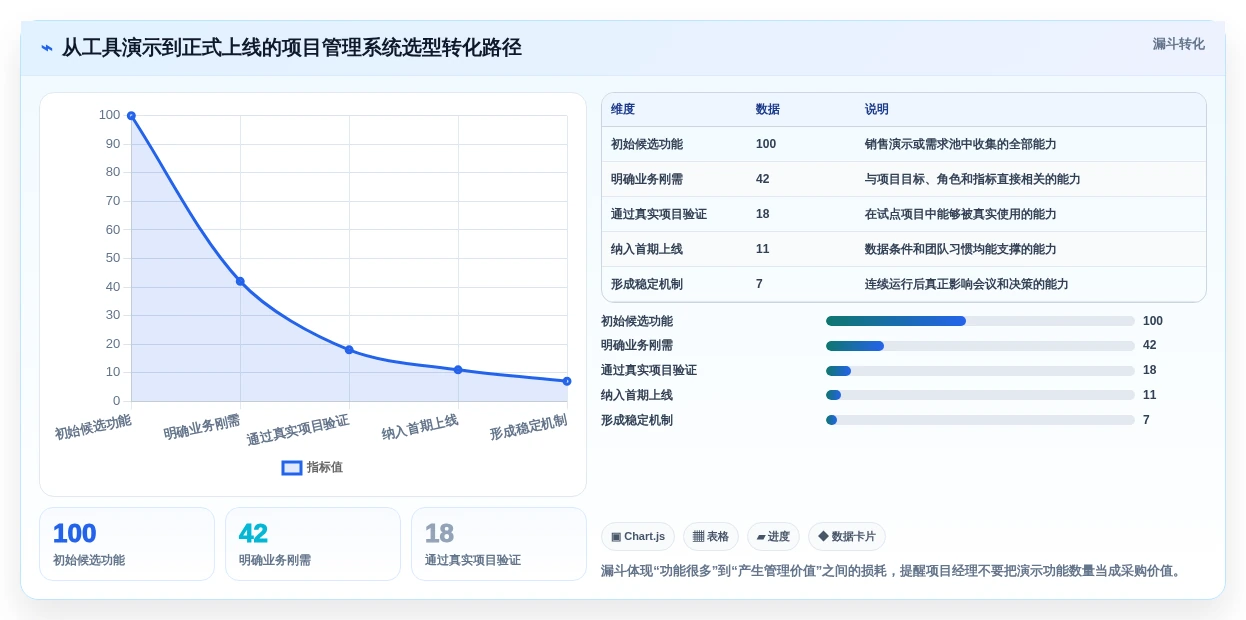This screenshot has height=620, width=1246.
Task: Click the 漏斗转化 label in header
Action: pos(1178,44)
